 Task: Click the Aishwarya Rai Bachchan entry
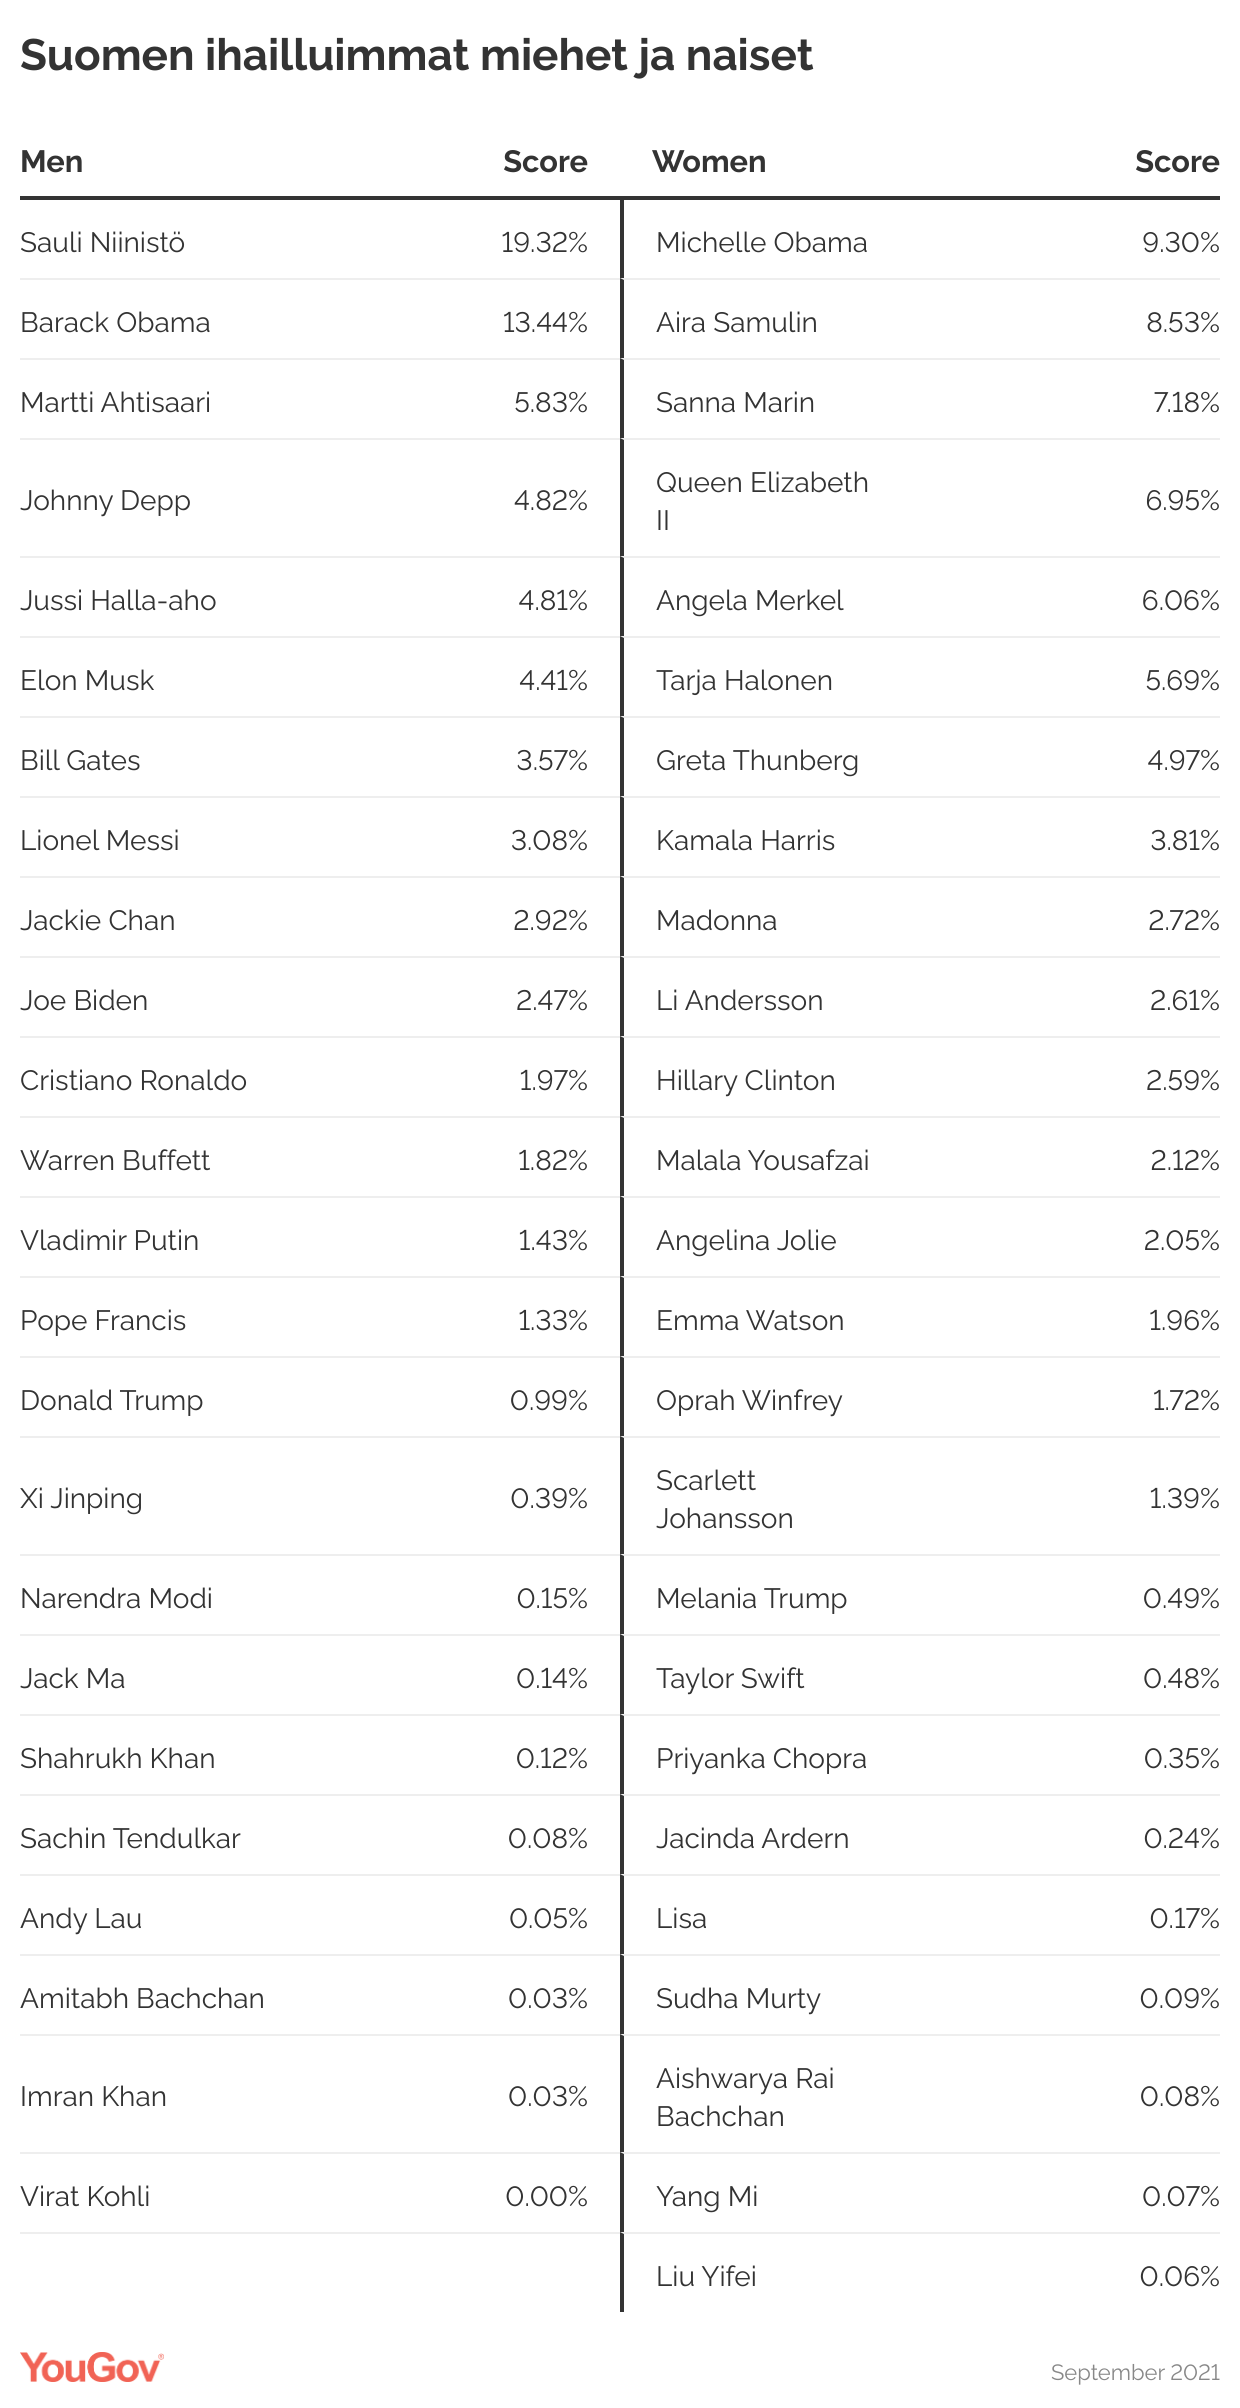(745, 2097)
